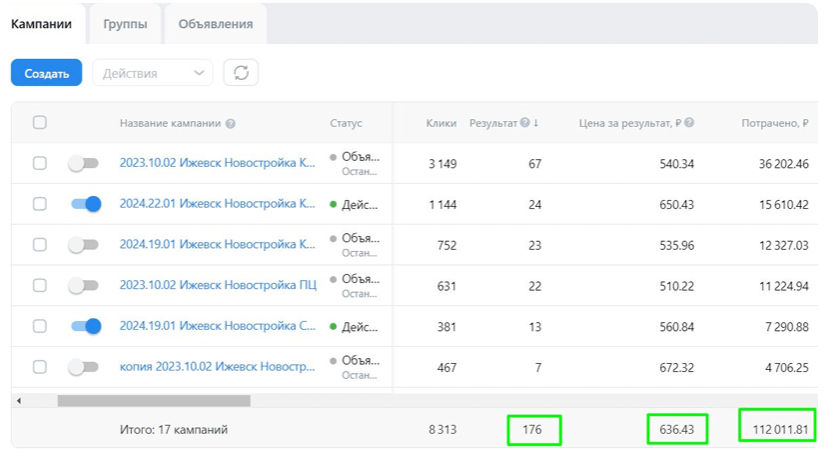Click the 535.96 price cell
The height and width of the screenshot is (457, 838).
tap(676, 245)
